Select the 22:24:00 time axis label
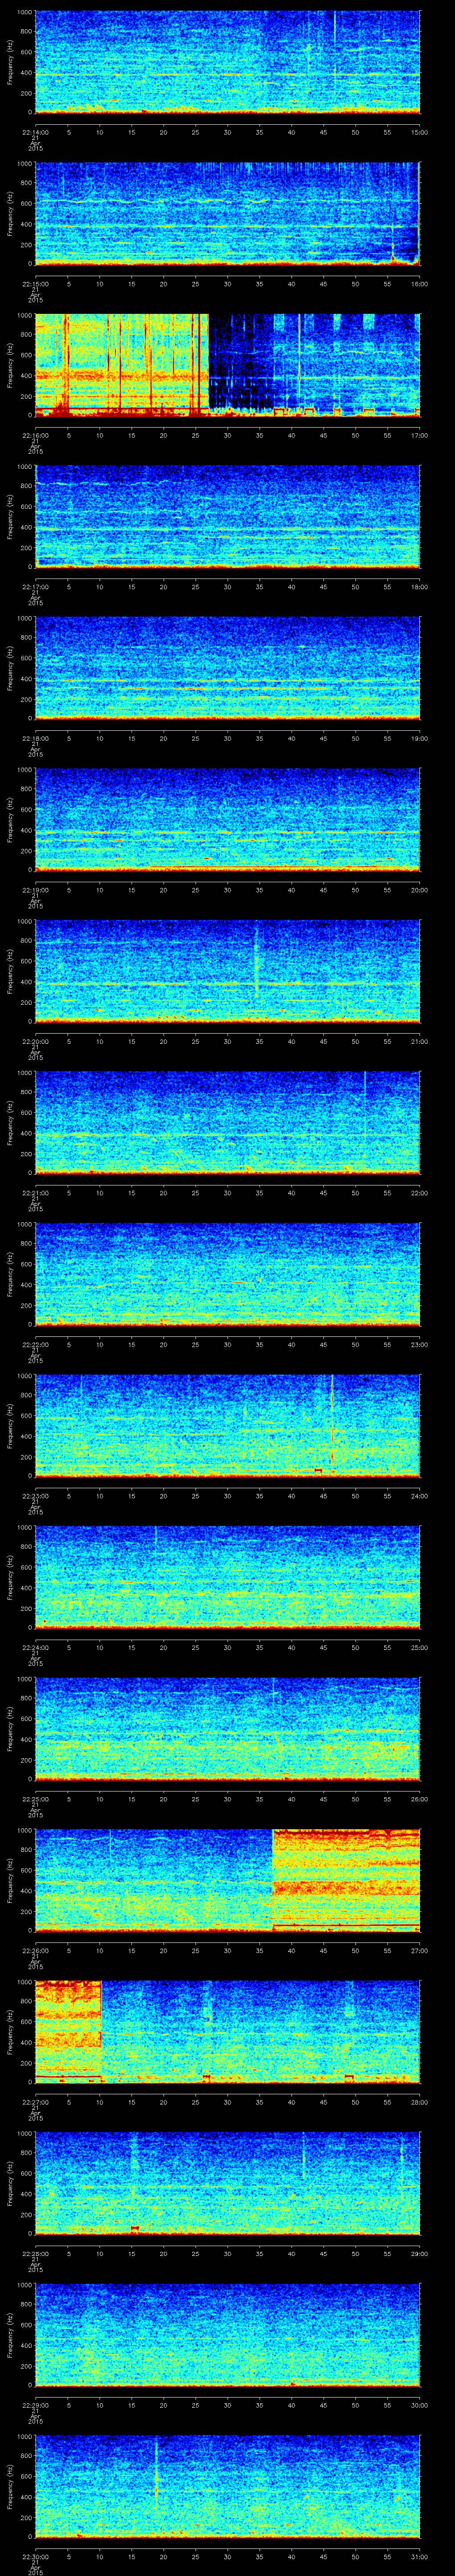The height and width of the screenshot is (2576, 455). (35, 1647)
